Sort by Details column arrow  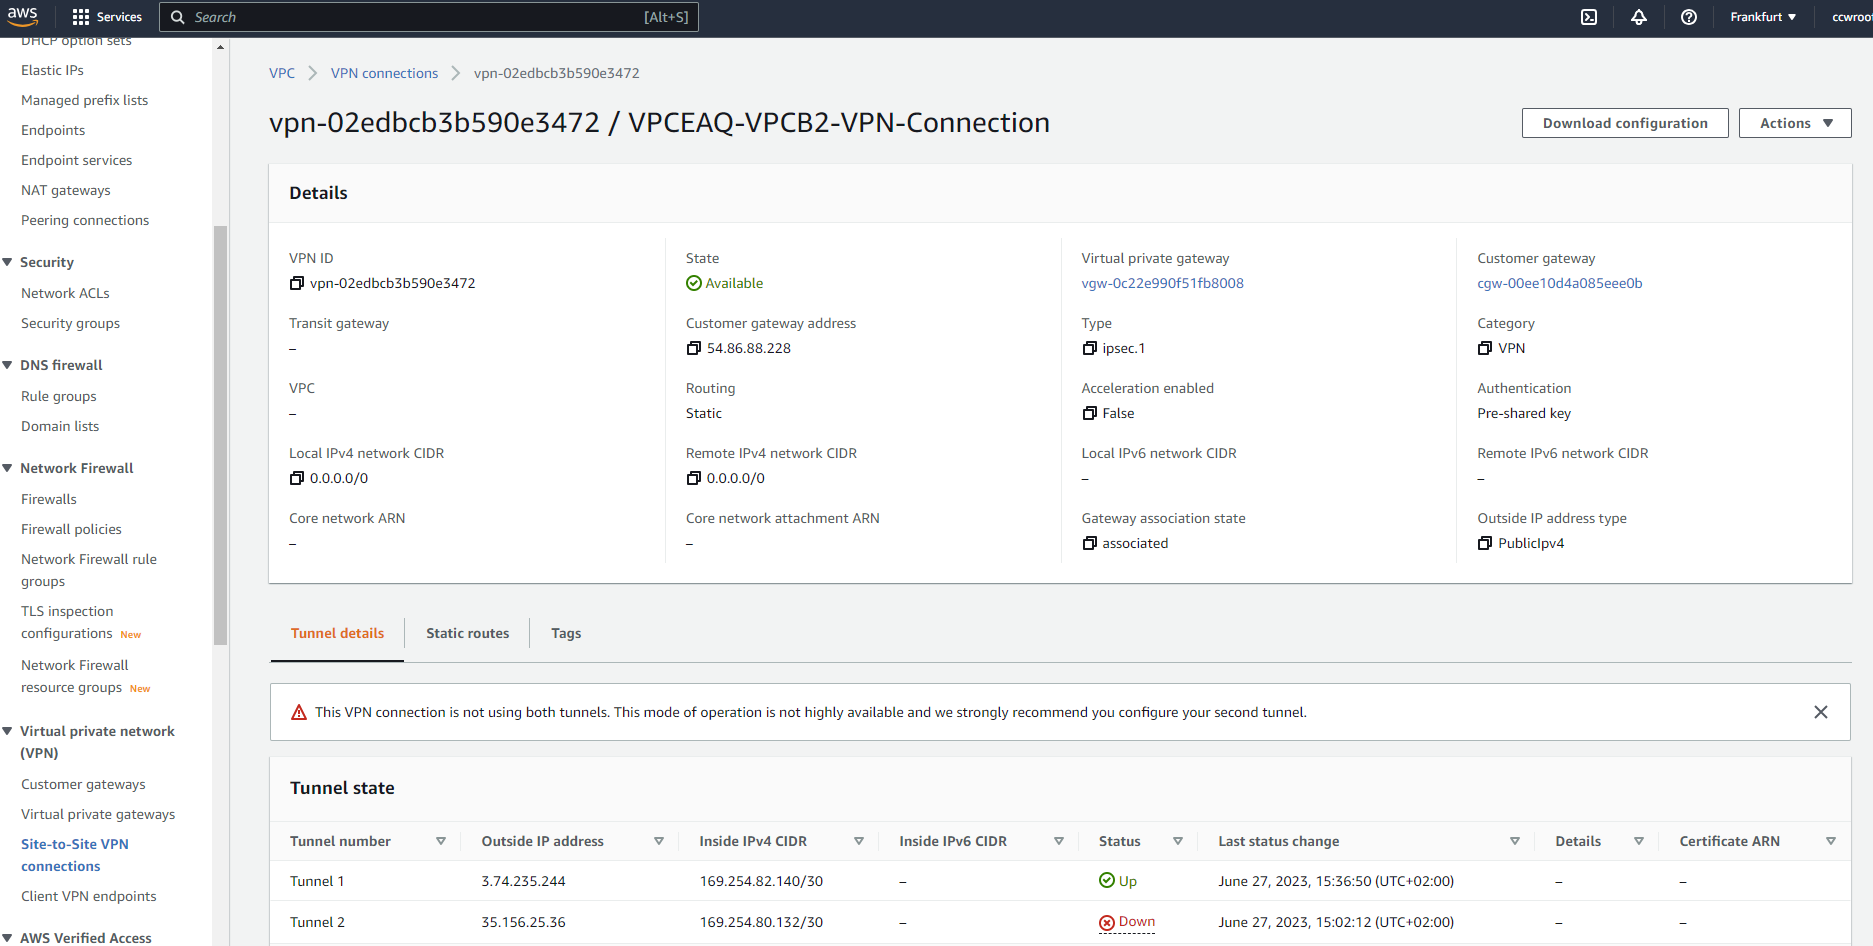click(1639, 842)
